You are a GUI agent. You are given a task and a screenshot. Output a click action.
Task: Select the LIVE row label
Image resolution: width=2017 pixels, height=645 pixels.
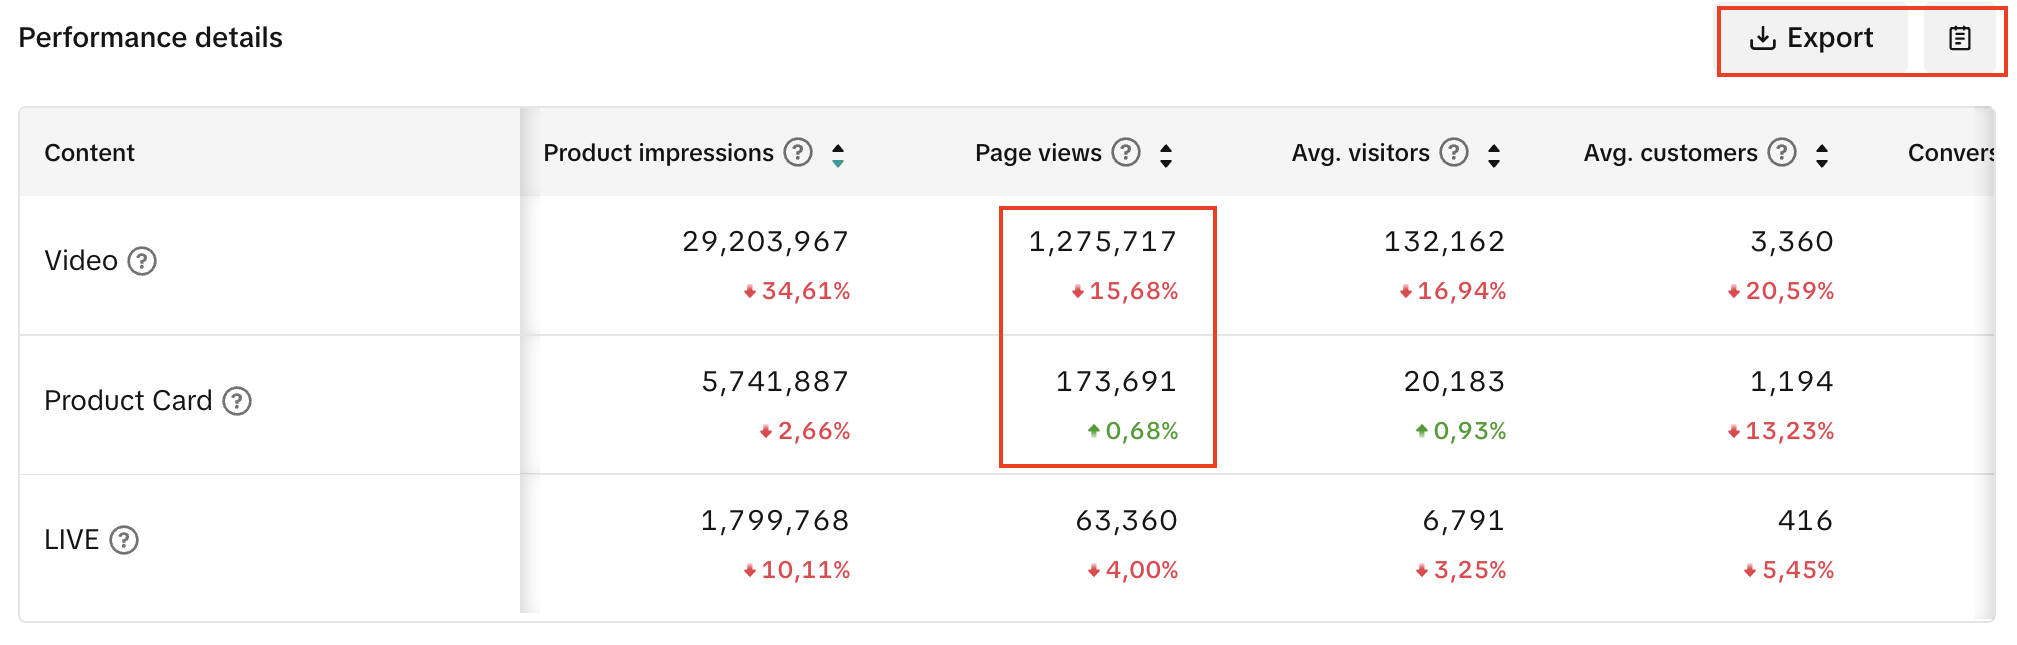click(71, 540)
